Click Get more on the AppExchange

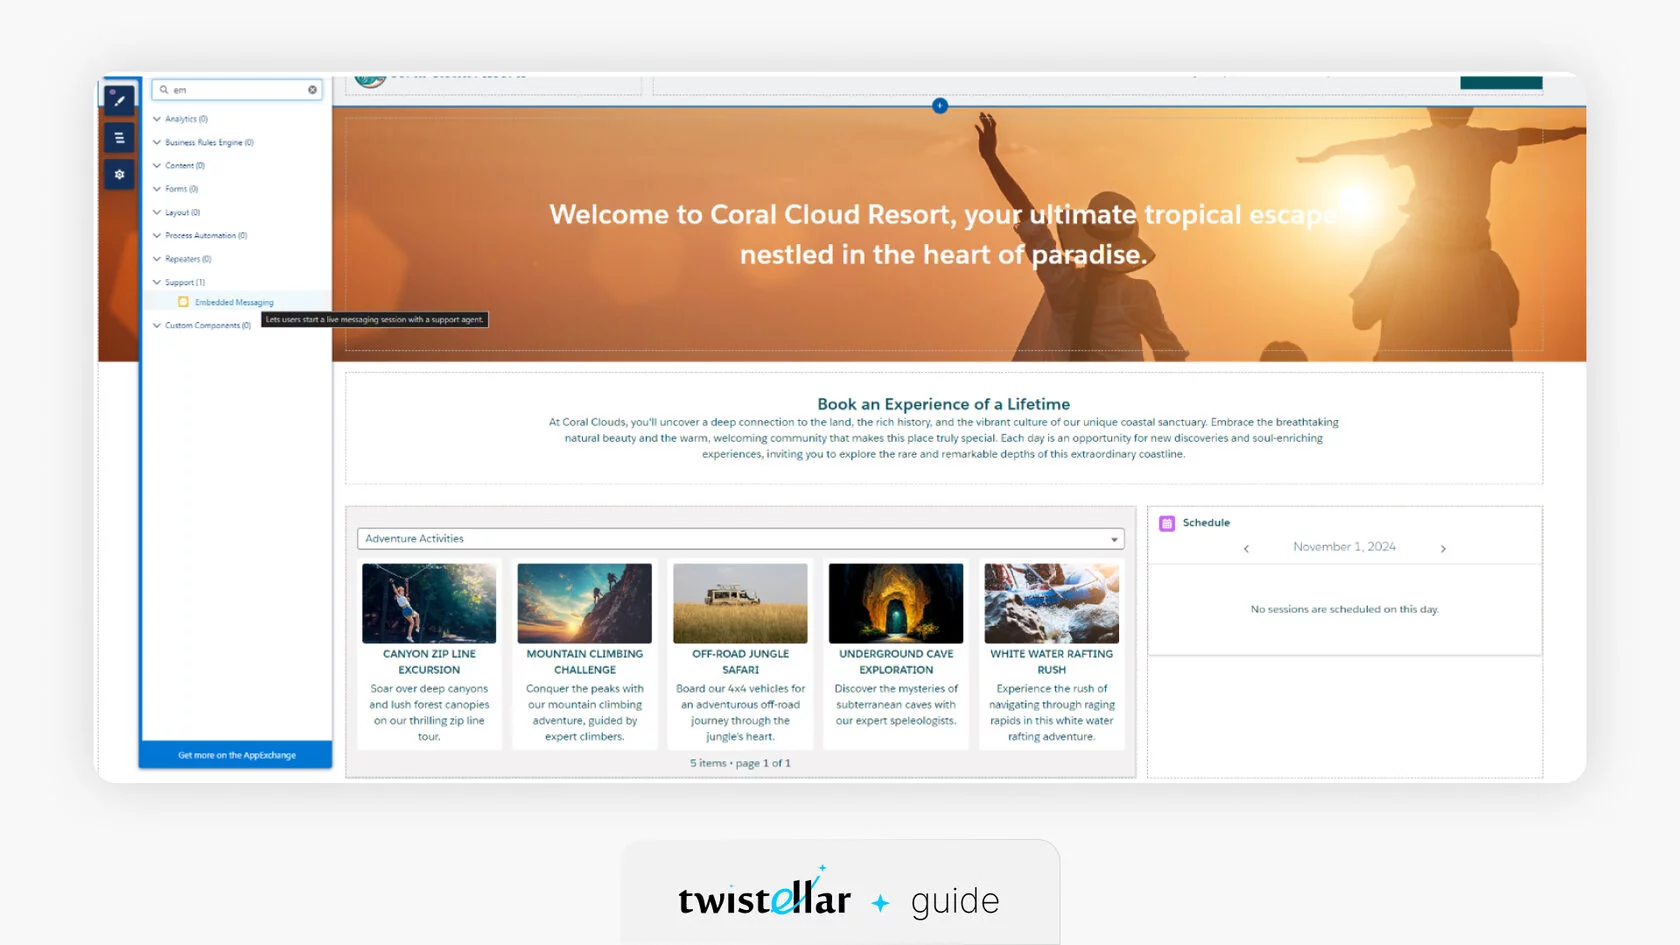coord(236,755)
